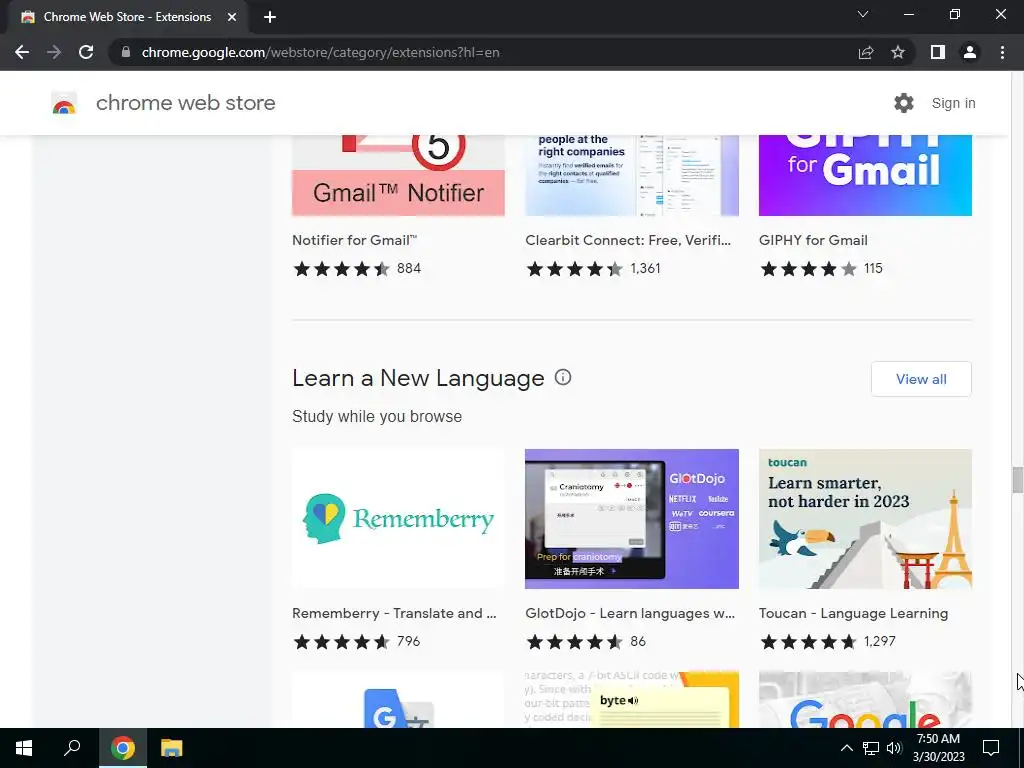Open a new browser tab
The height and width of the screenshot is (768, 1024).
[x=270, y=17]
